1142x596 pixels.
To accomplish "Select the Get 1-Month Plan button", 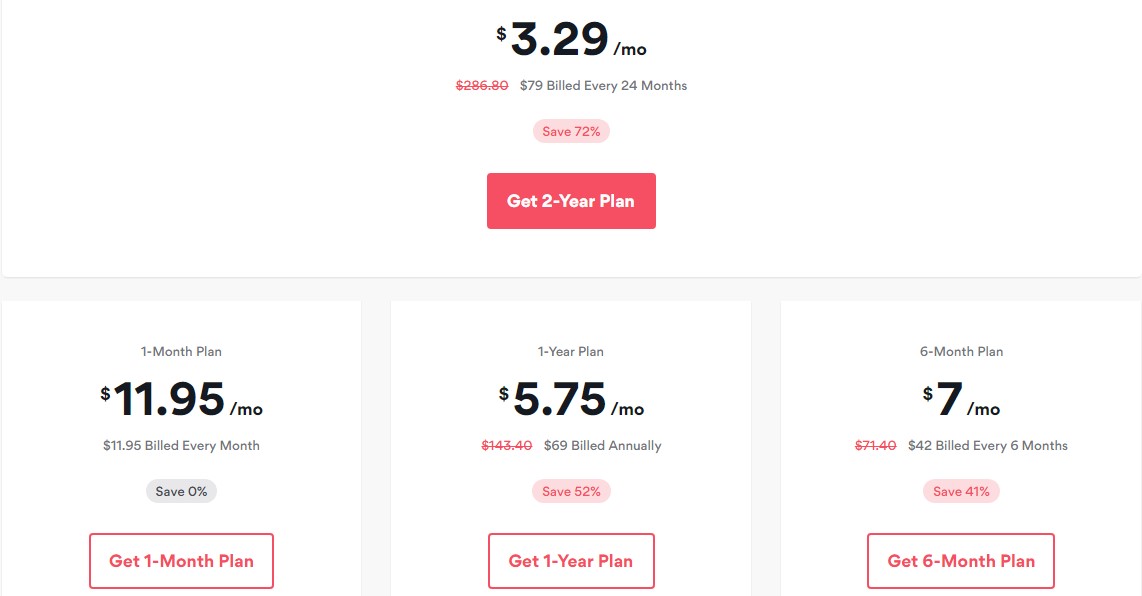I will click(x=181, y=561).
